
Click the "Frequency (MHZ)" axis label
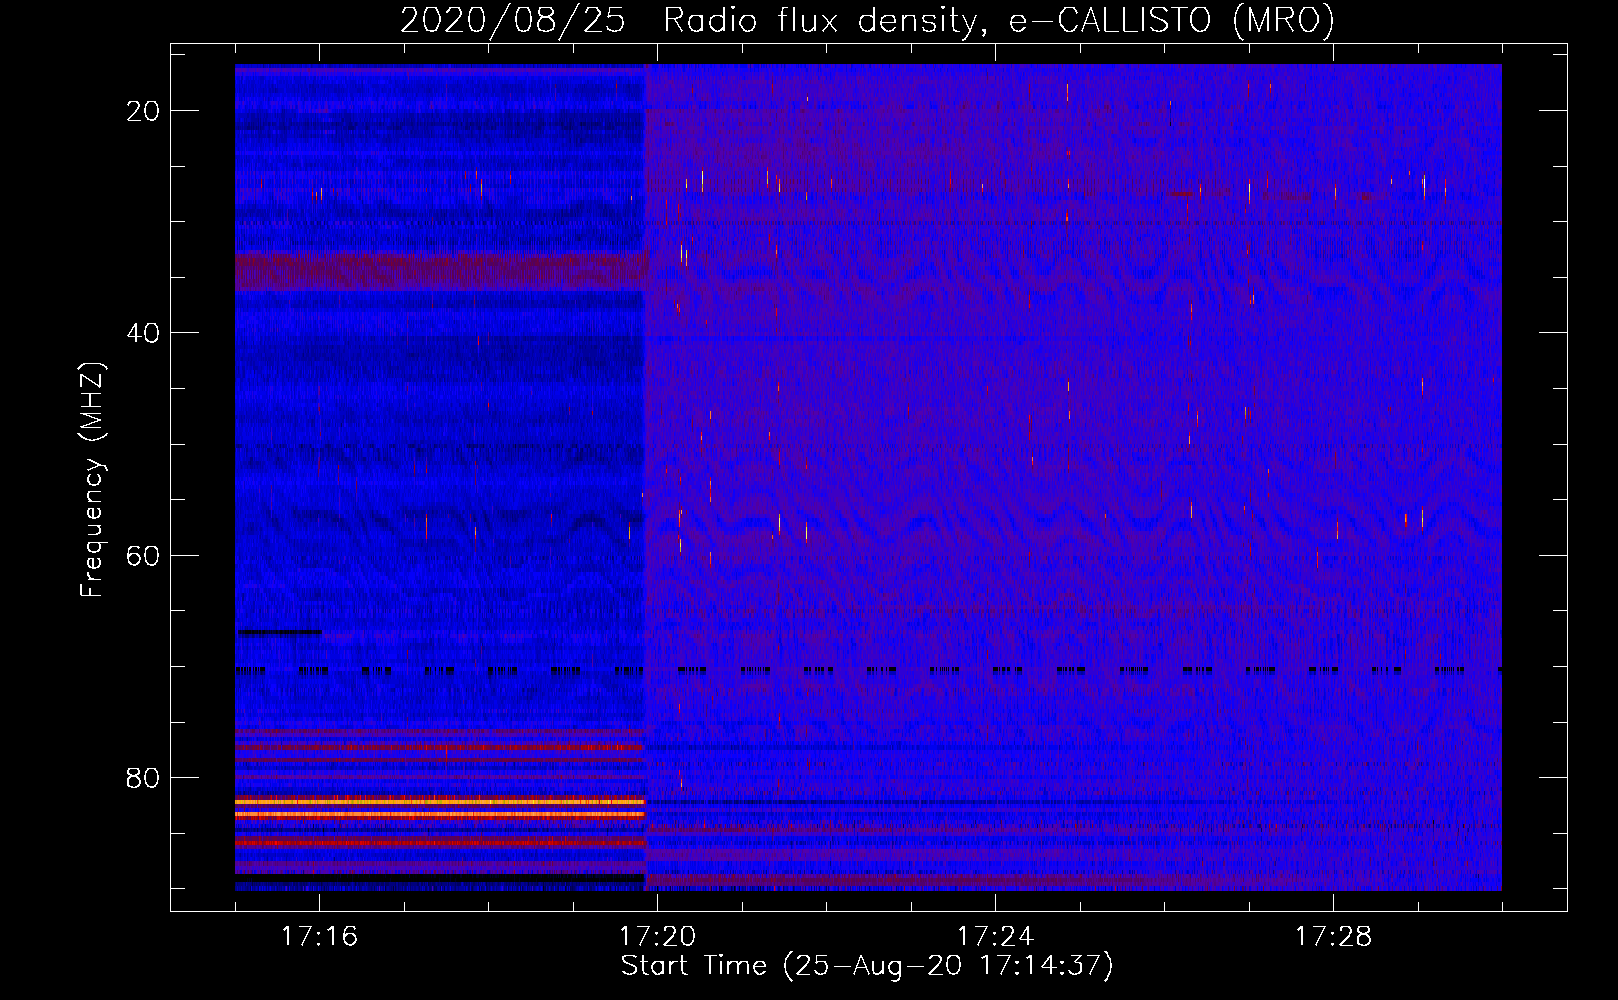(92, 480)
